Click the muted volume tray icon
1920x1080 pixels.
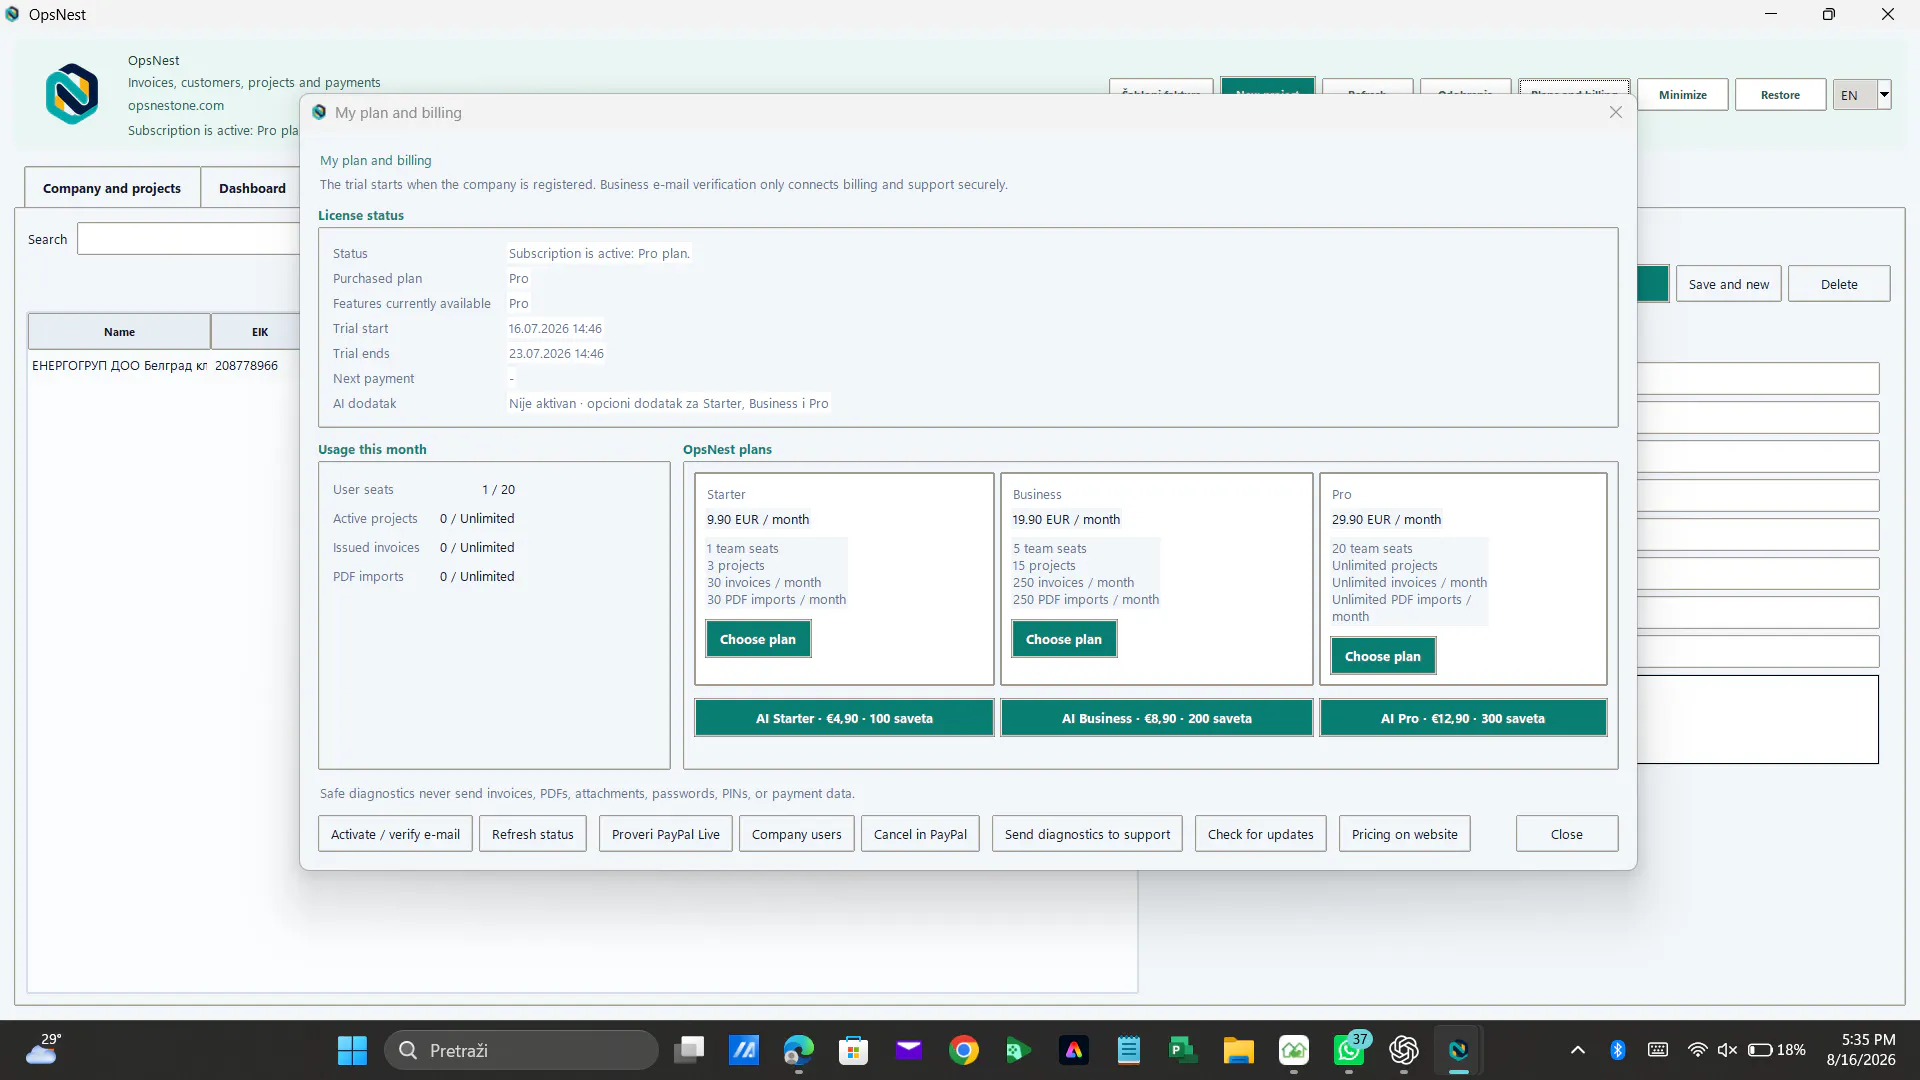pyautogui.click(x=1727, y=1050)
